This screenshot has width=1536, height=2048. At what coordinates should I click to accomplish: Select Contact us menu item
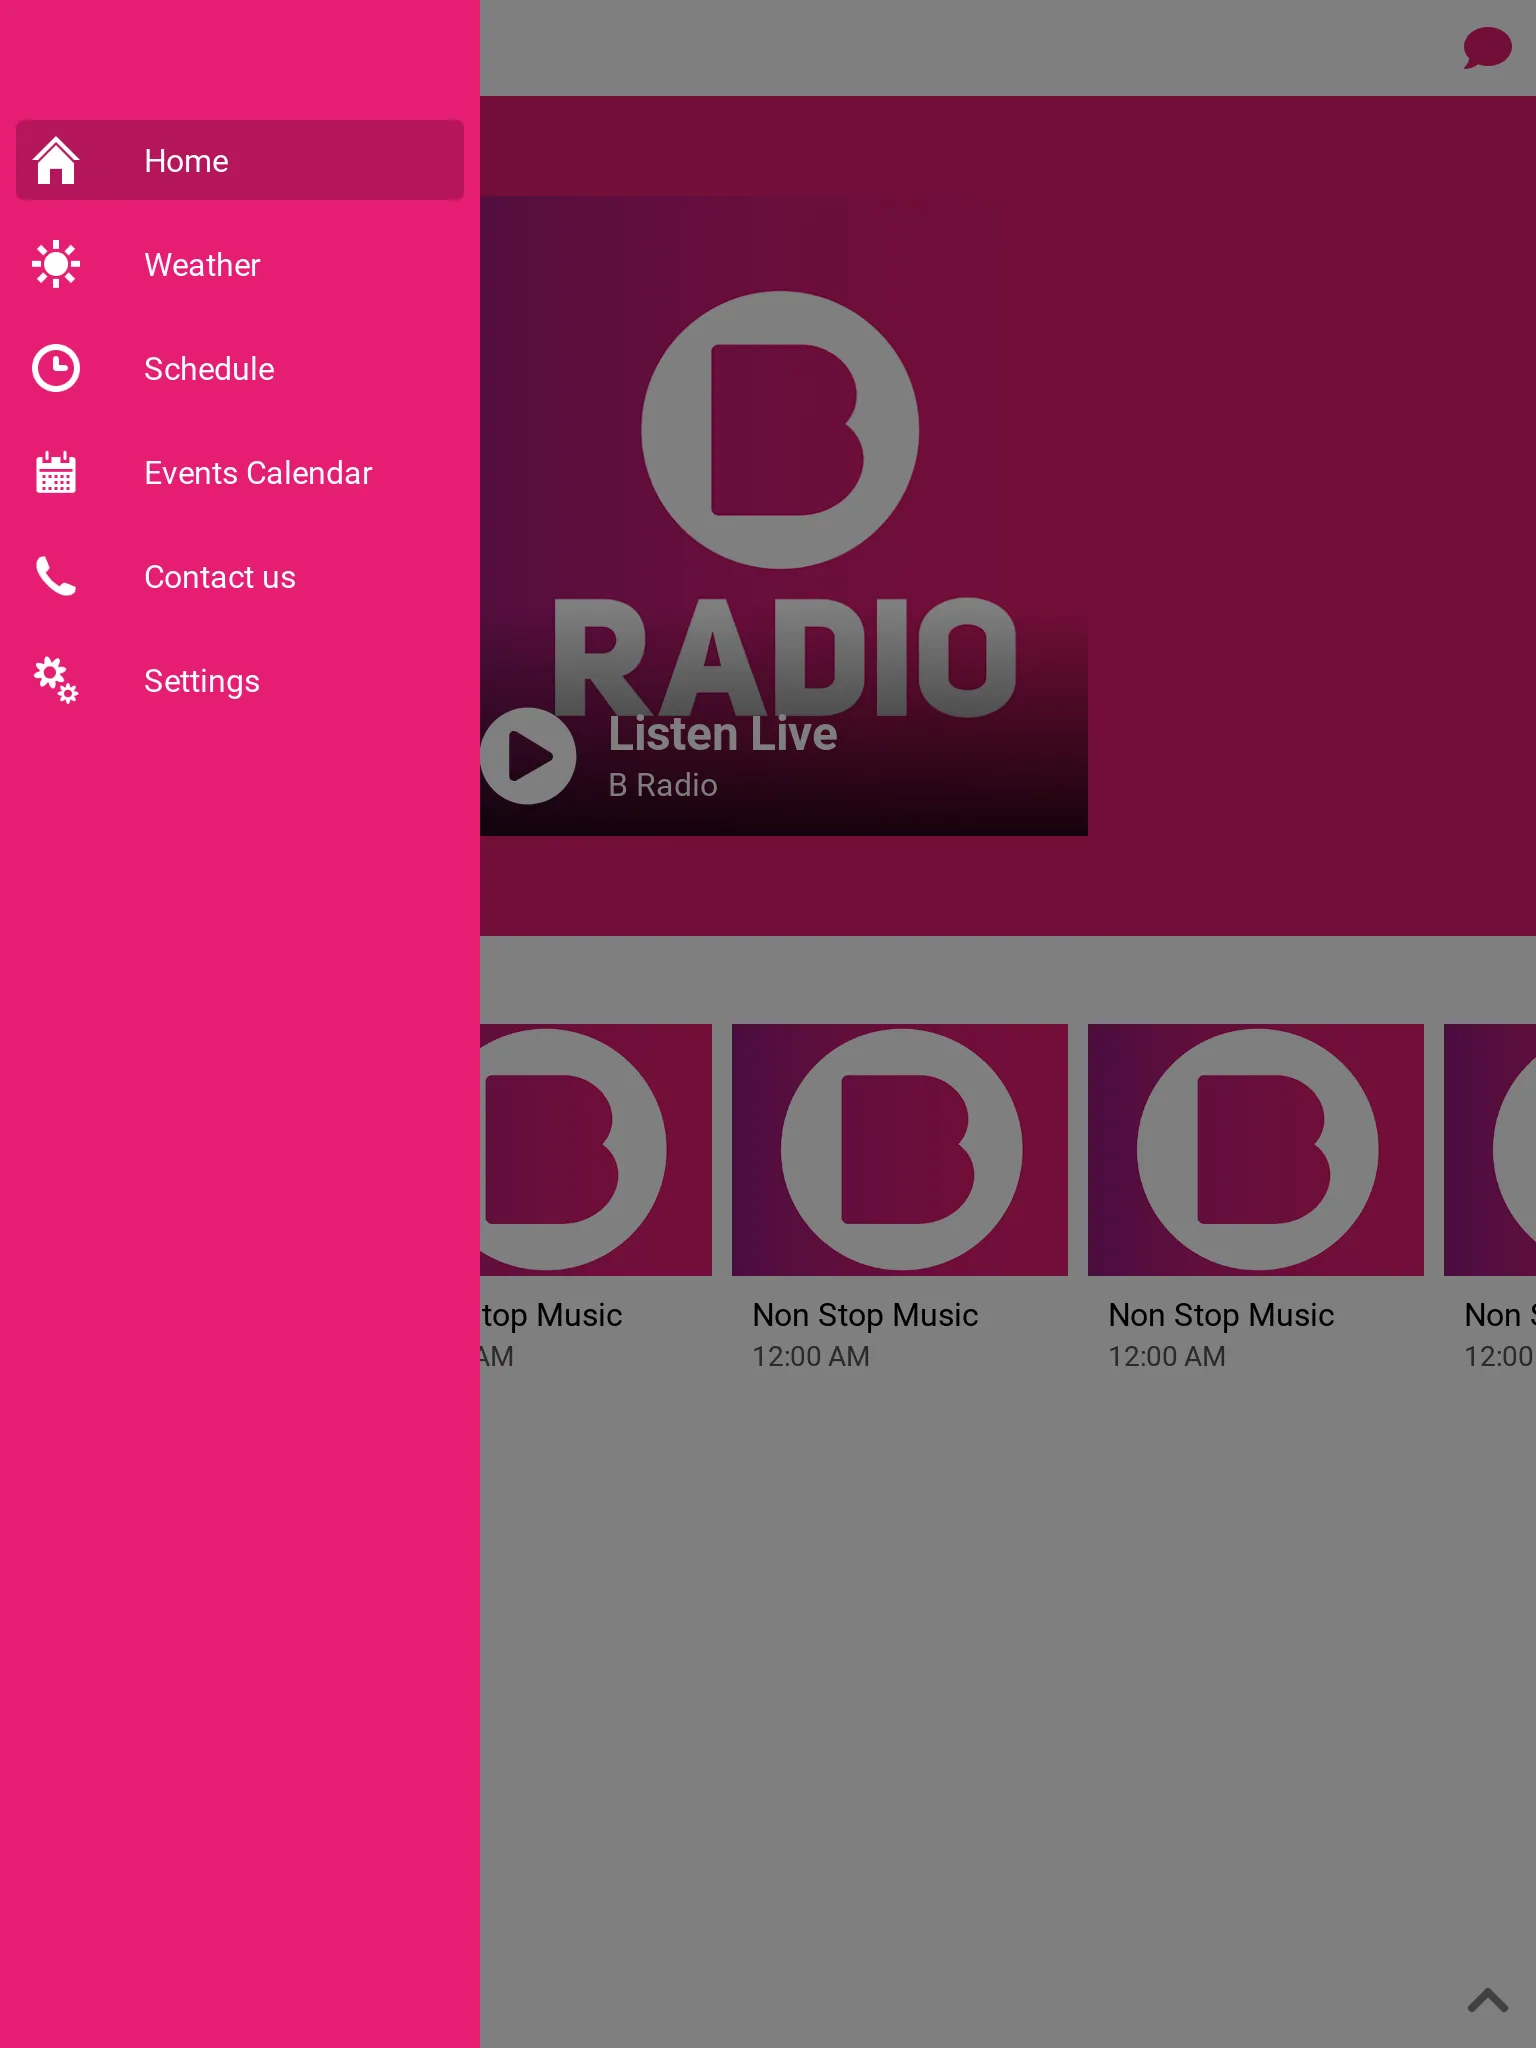tap(240, 577)
